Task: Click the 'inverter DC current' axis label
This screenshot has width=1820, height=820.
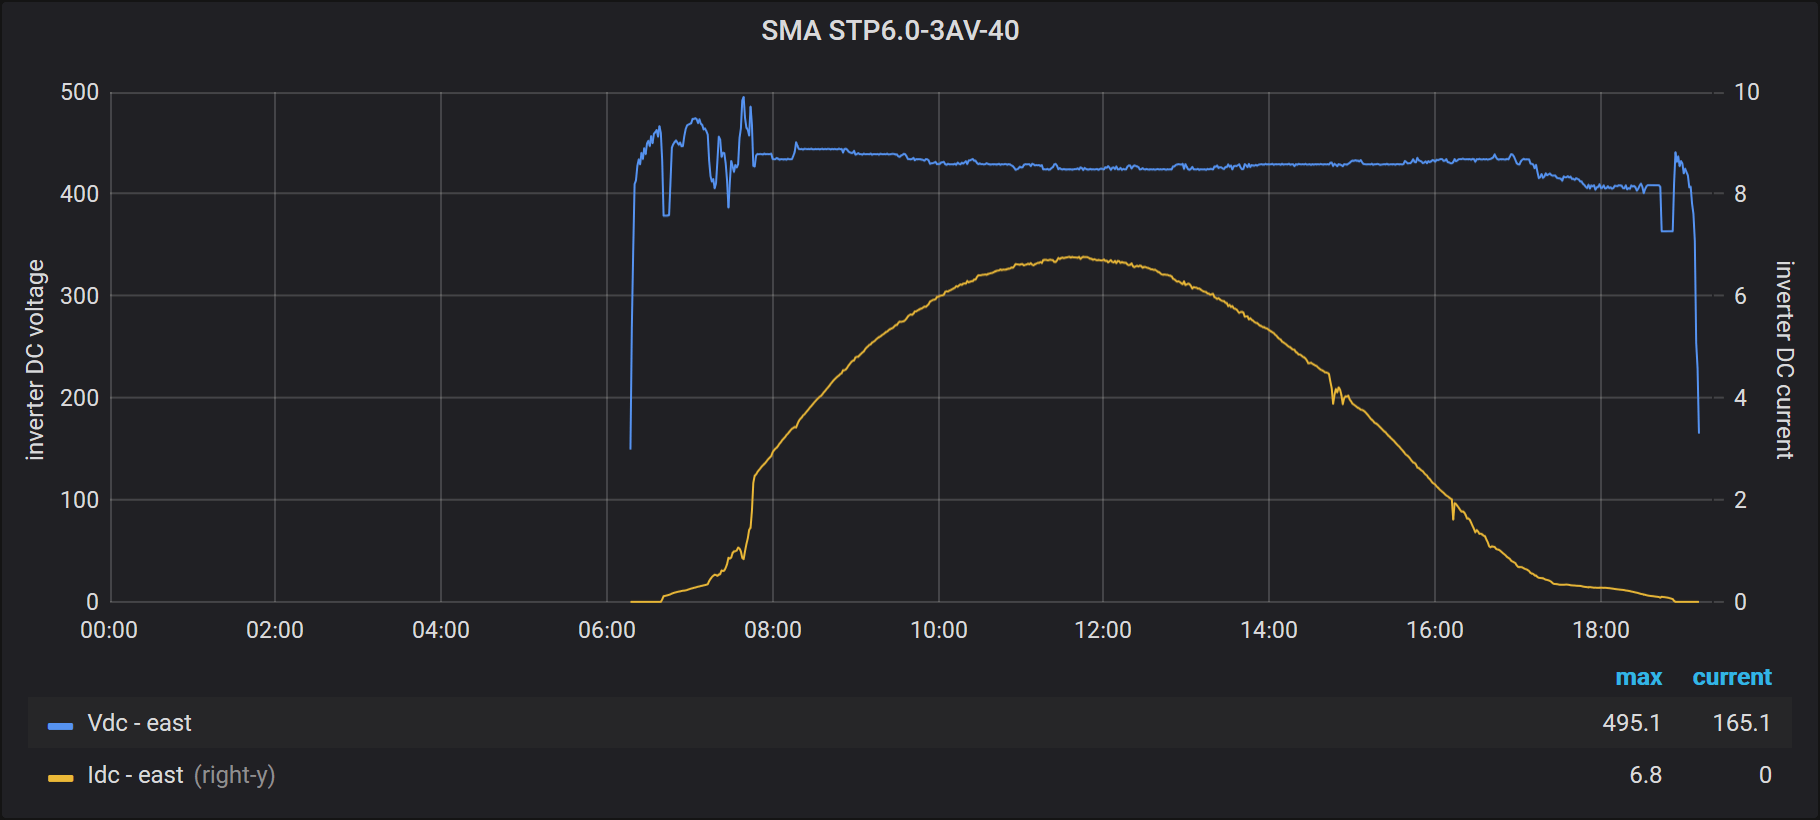Action: click(x=1784, y=360)
